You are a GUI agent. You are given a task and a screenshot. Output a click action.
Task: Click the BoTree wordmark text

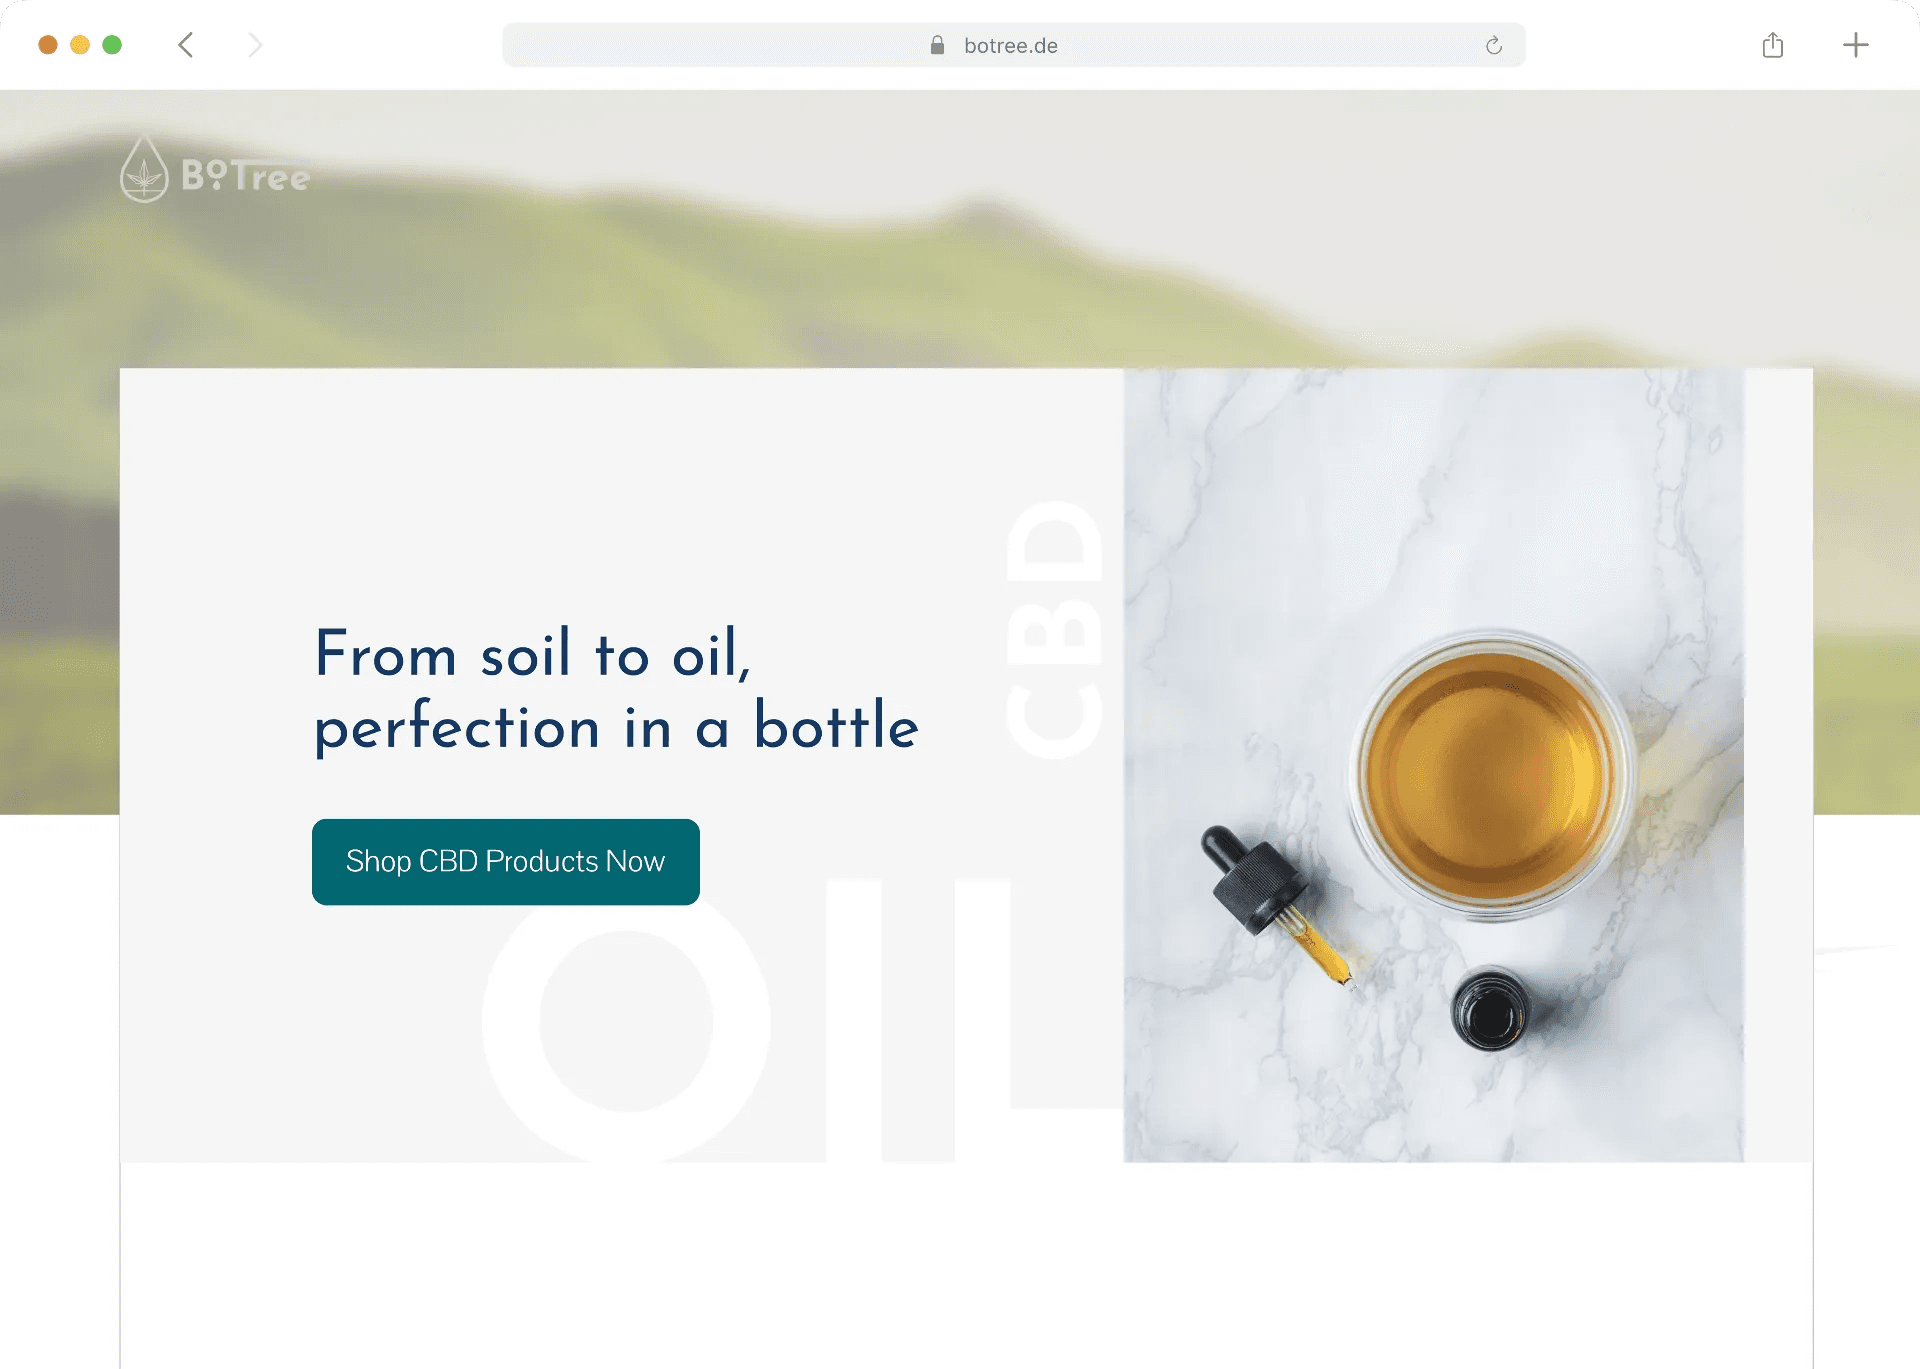(246, 175)
